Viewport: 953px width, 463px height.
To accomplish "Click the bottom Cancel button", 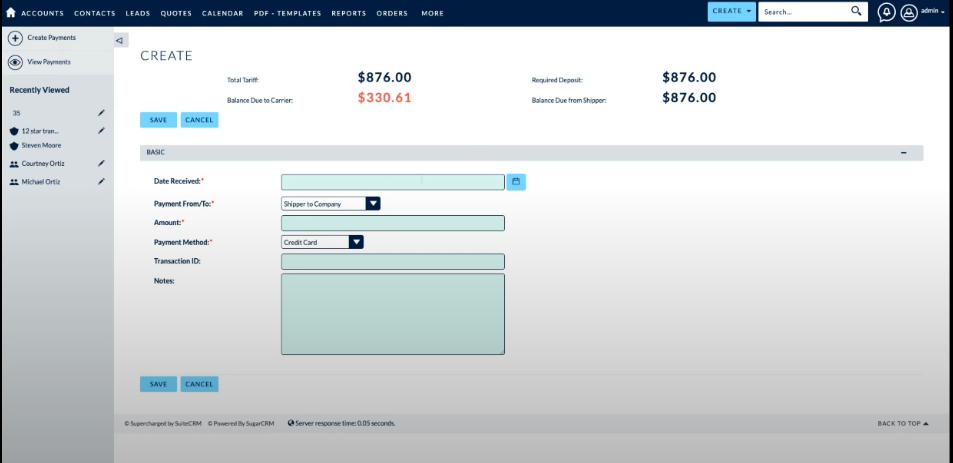I will (199, 384).
